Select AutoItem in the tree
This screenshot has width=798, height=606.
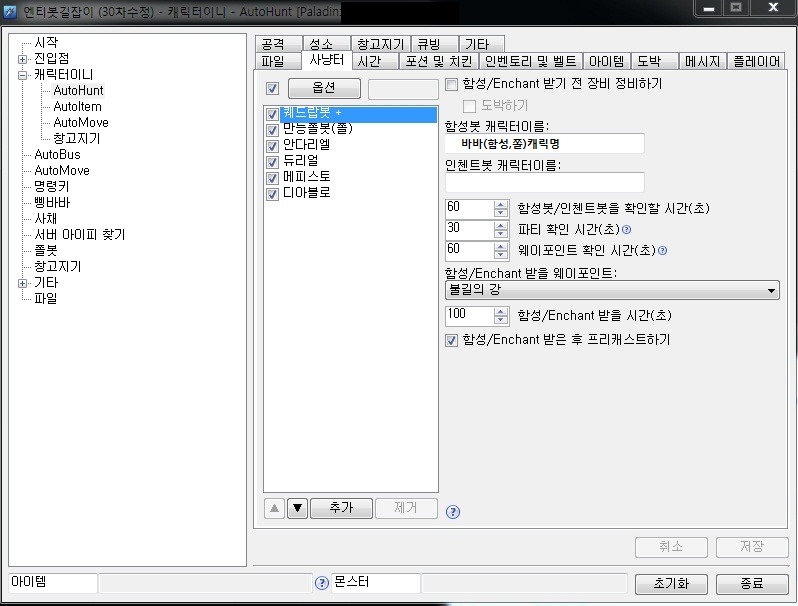click(77, 106)
